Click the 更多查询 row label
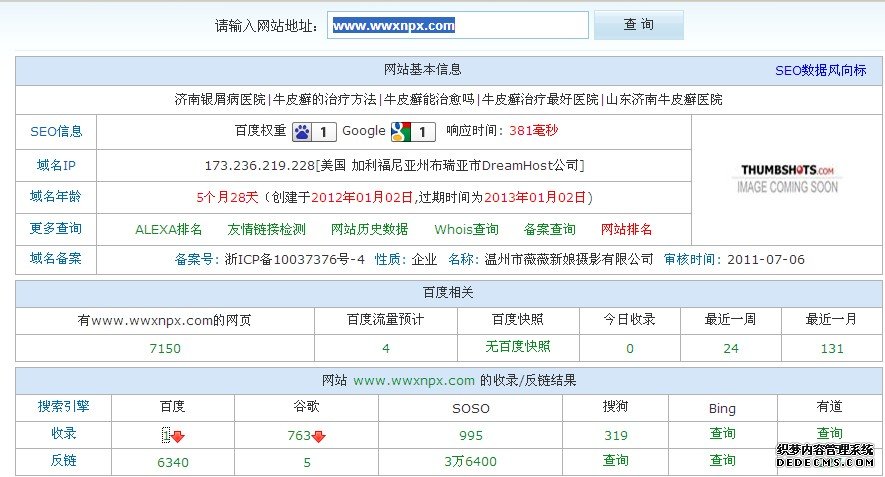 tap(56, 229)
